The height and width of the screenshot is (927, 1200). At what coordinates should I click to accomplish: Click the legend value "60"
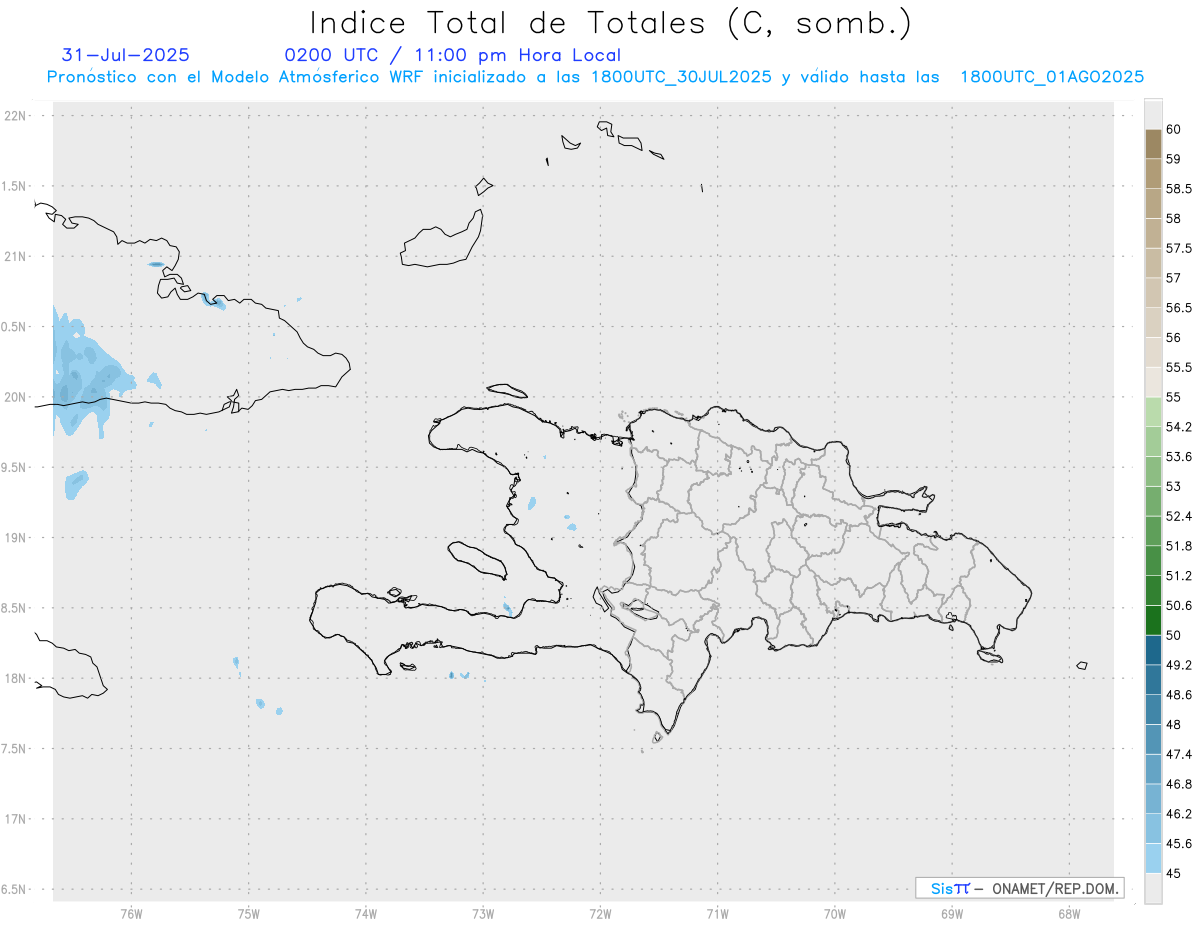tap(1174, 129)
